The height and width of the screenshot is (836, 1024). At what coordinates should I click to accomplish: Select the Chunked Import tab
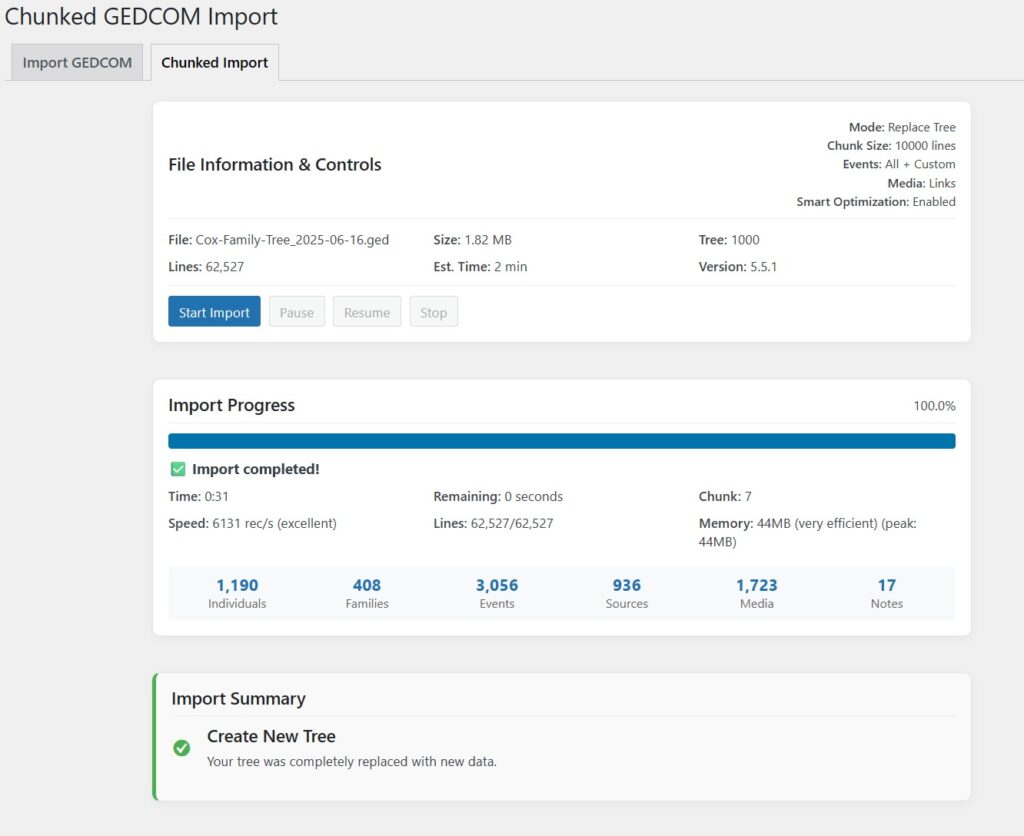point(214,62)
